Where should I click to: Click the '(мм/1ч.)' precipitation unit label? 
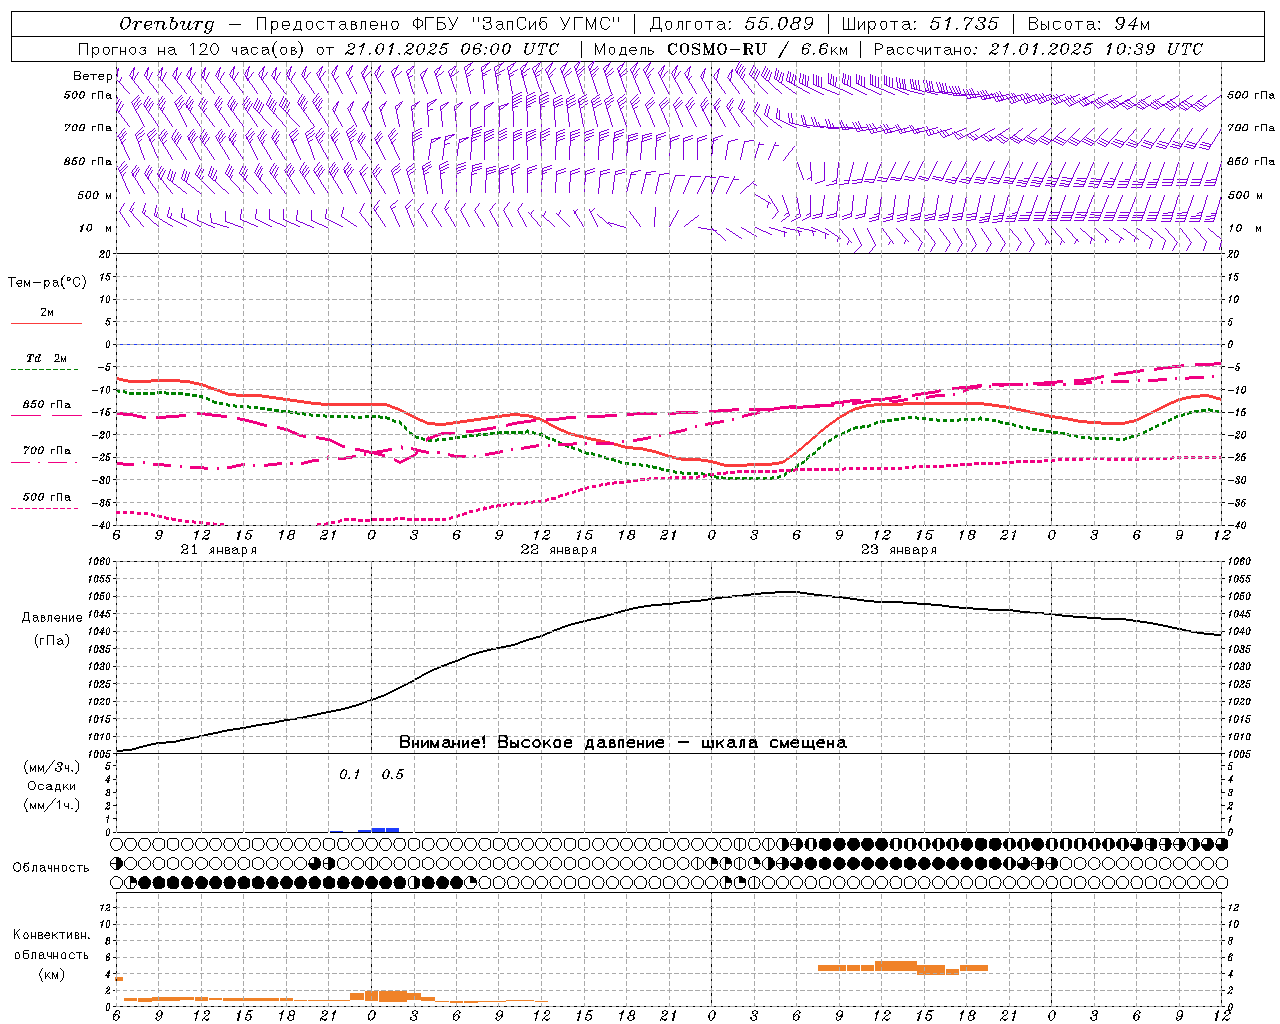tap(52, 805)
